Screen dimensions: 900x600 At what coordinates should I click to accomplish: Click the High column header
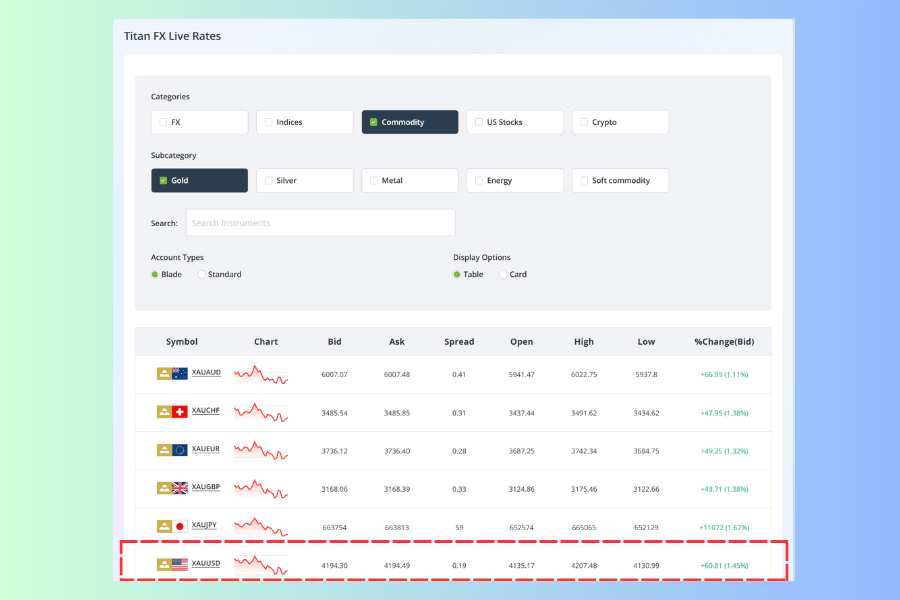point(584,342)
